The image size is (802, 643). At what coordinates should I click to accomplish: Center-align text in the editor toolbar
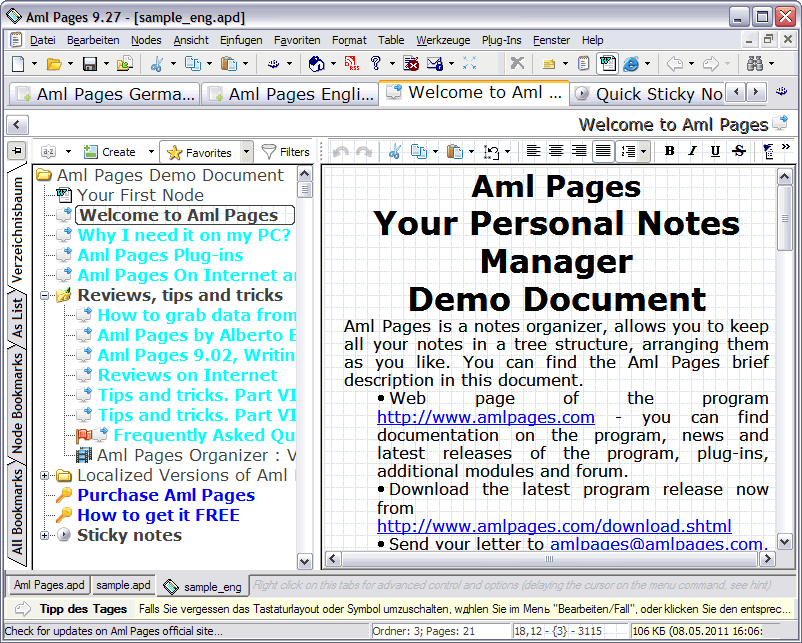coord(556,151)
